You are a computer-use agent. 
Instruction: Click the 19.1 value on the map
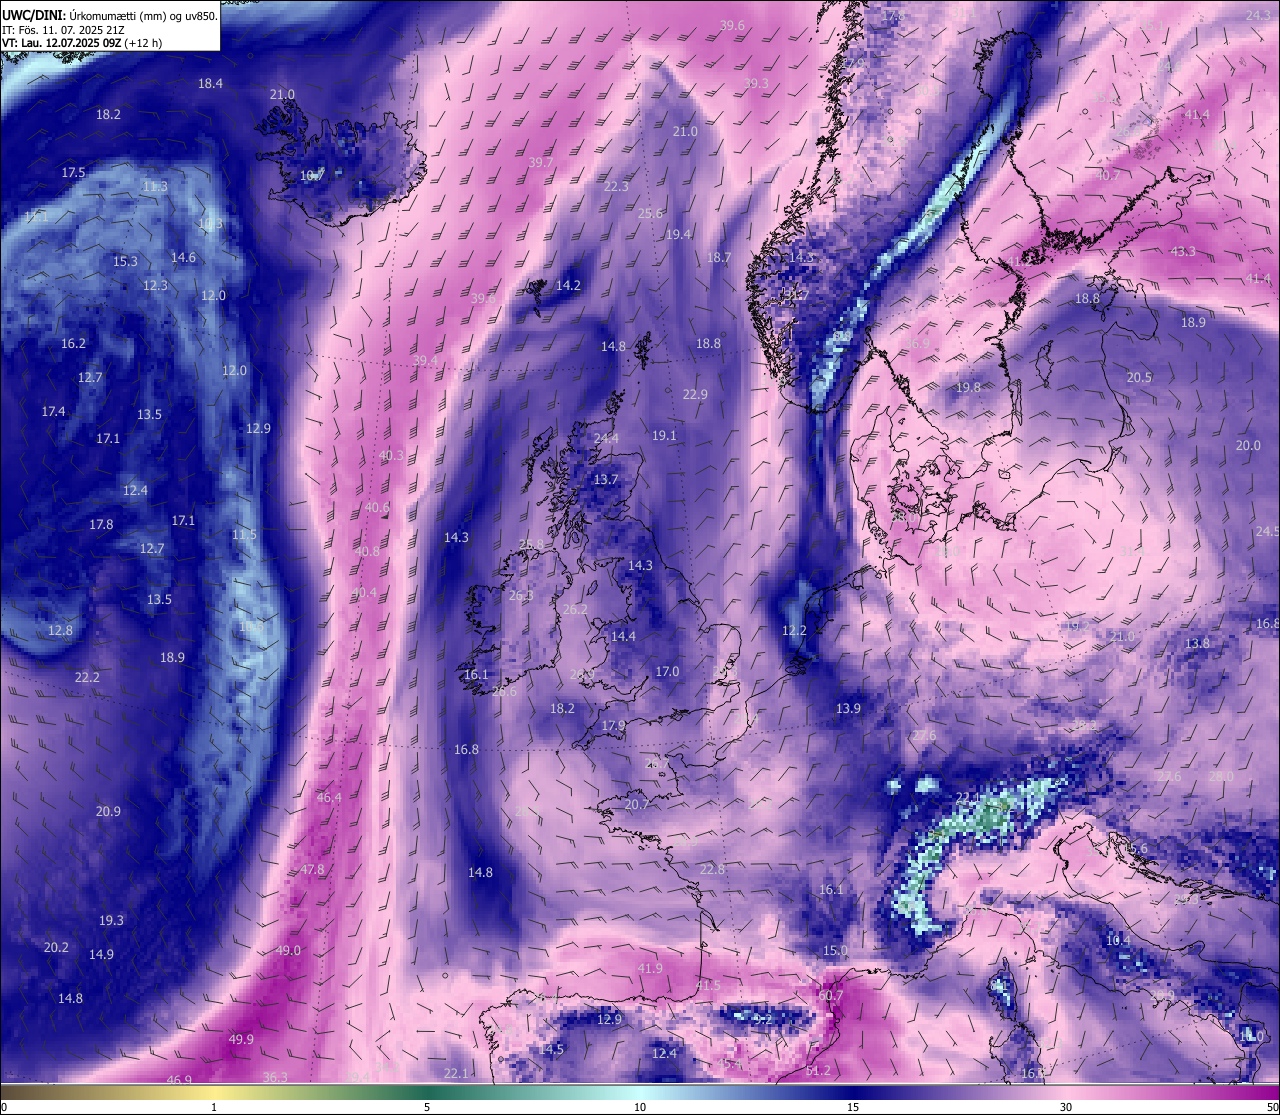pyautogui.click(x=664, y=436)
